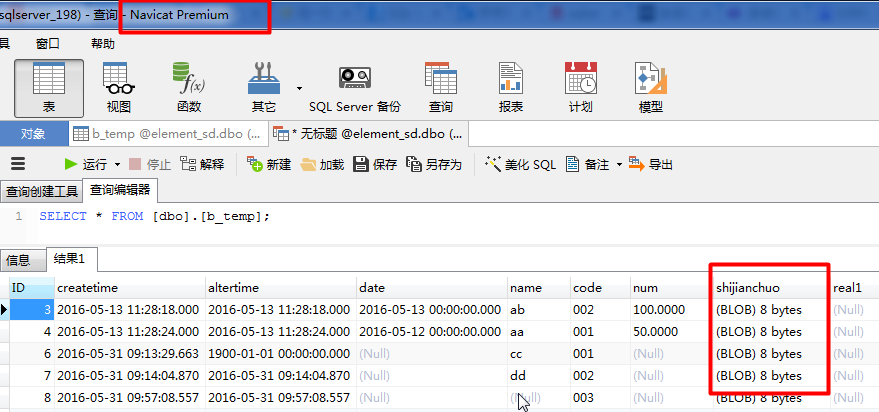Image resolution: width=879 pixels, height=412 pixels.
Task: Switch to the 查询创建工具 tab
Action: 41,191
